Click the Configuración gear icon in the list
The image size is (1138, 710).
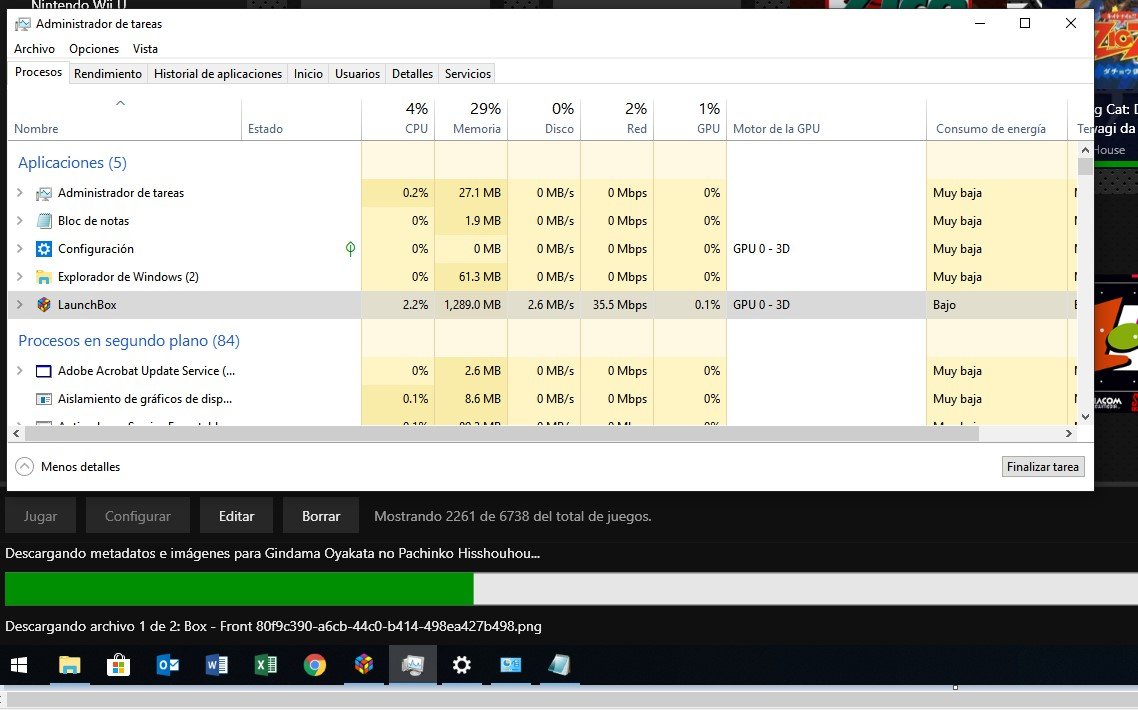(x=44, y=249)
